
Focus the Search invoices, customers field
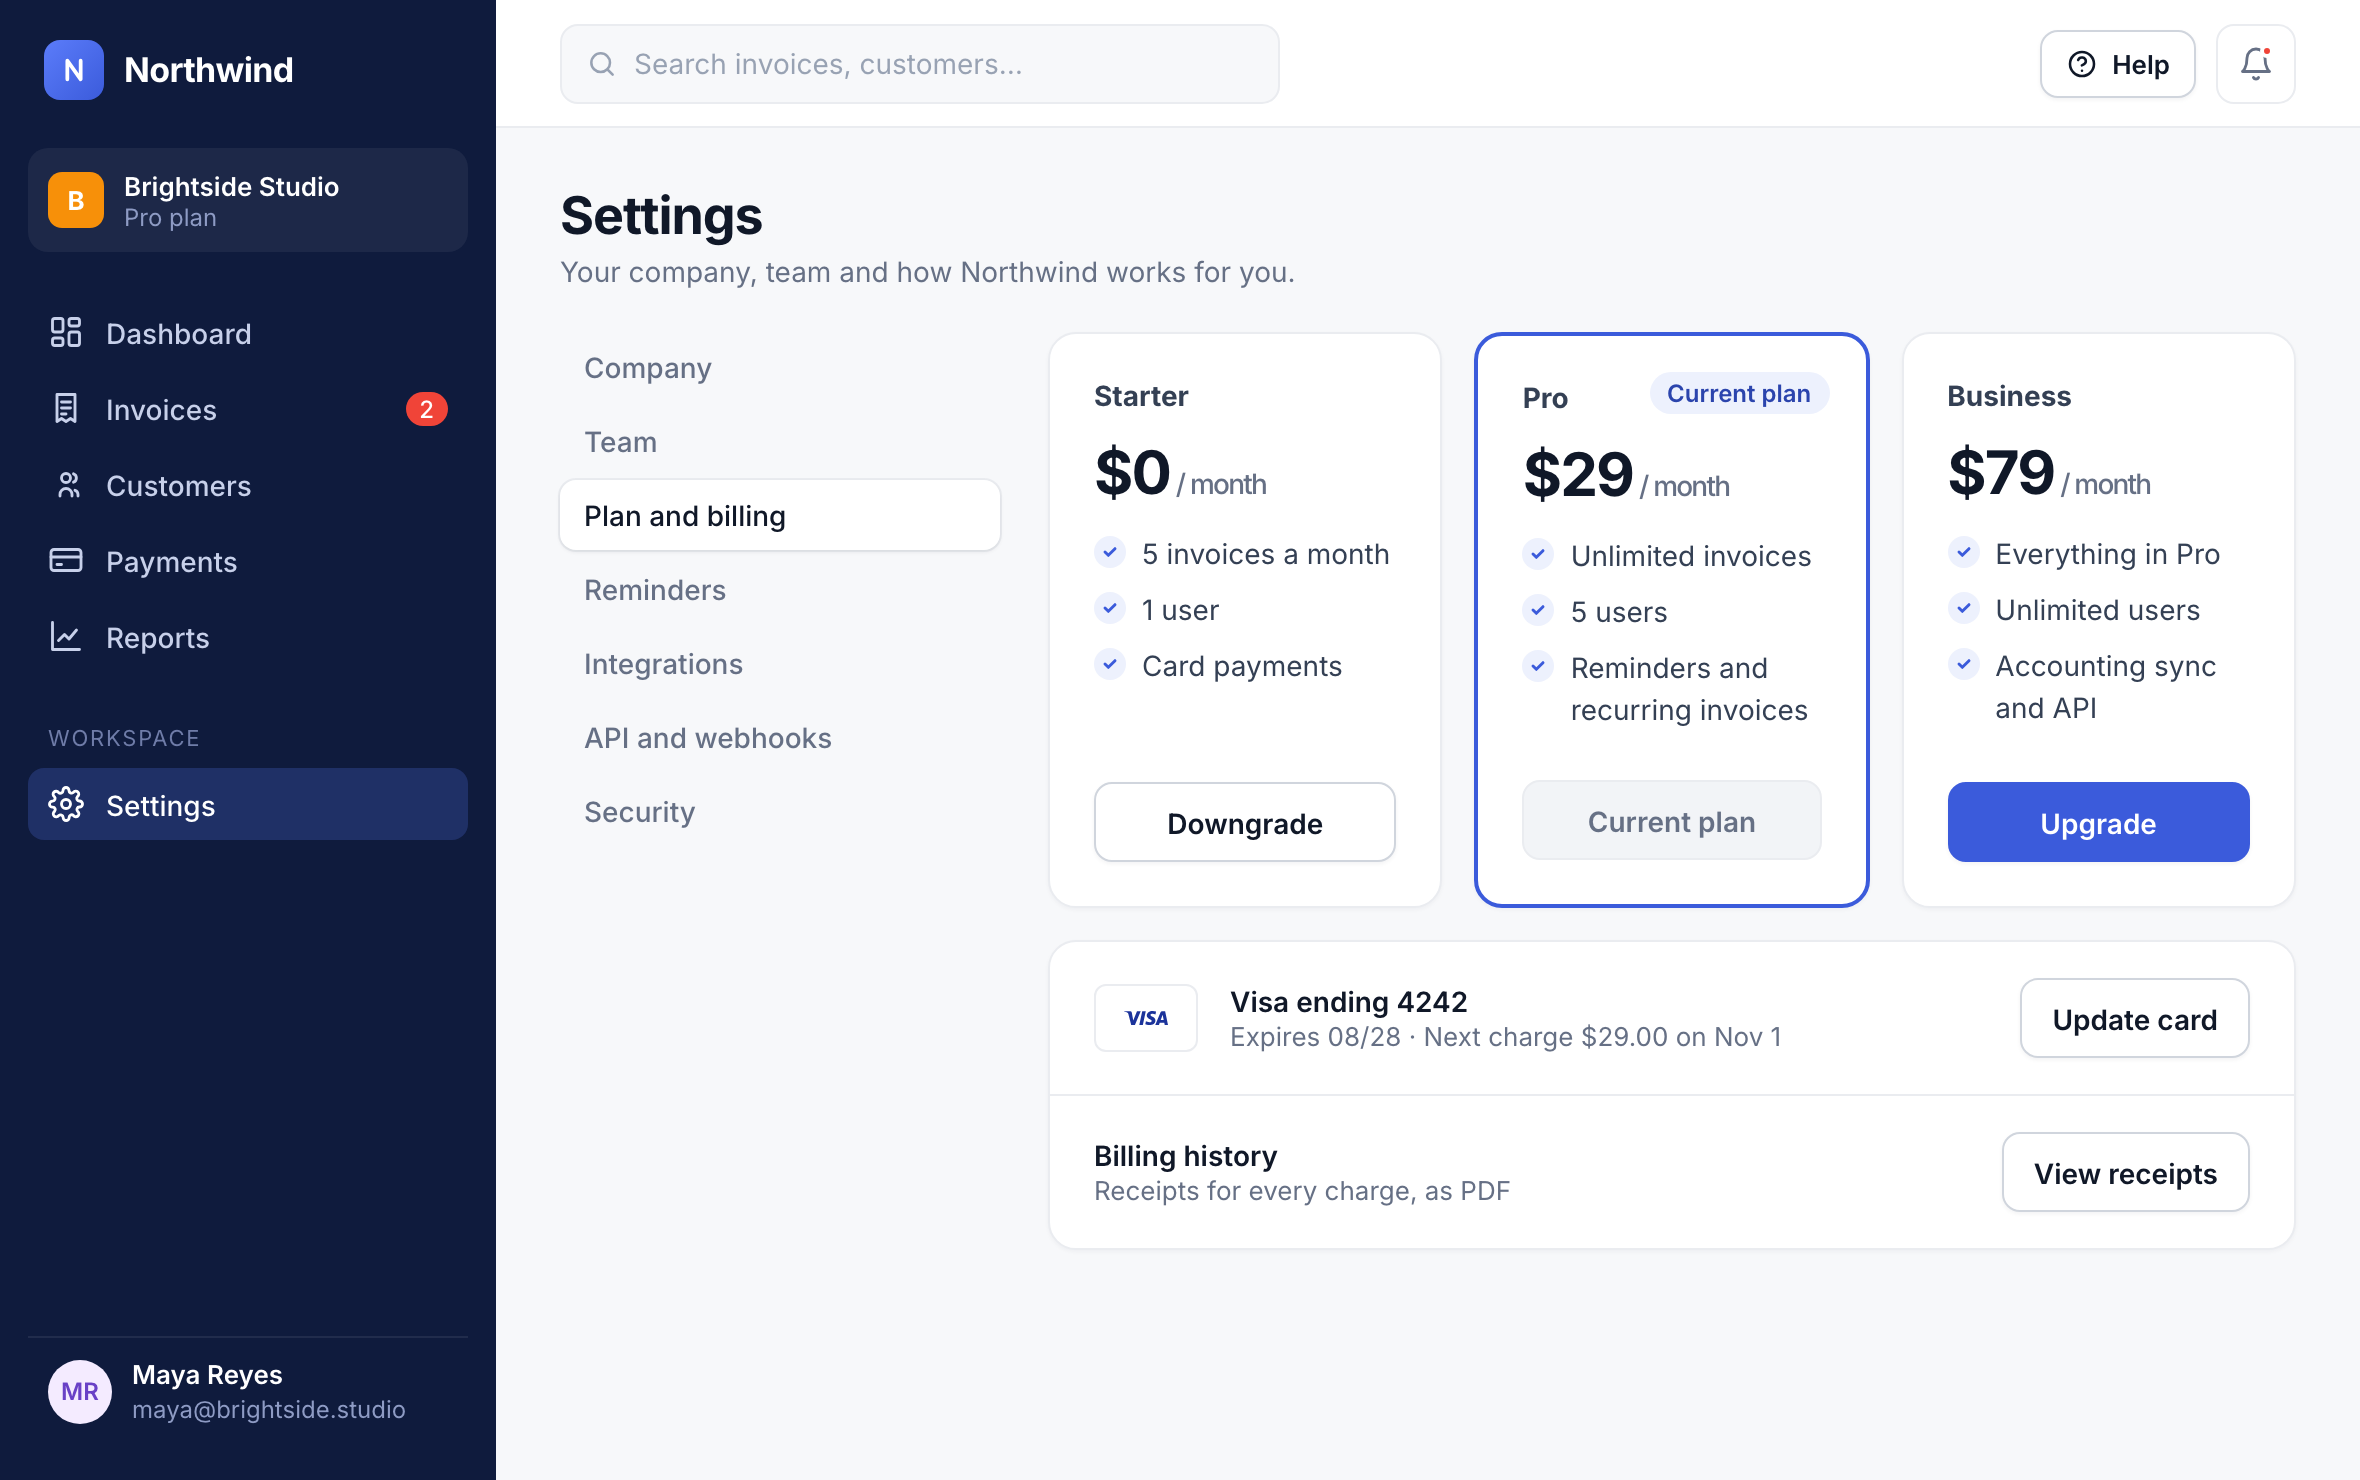click(919, 64)
